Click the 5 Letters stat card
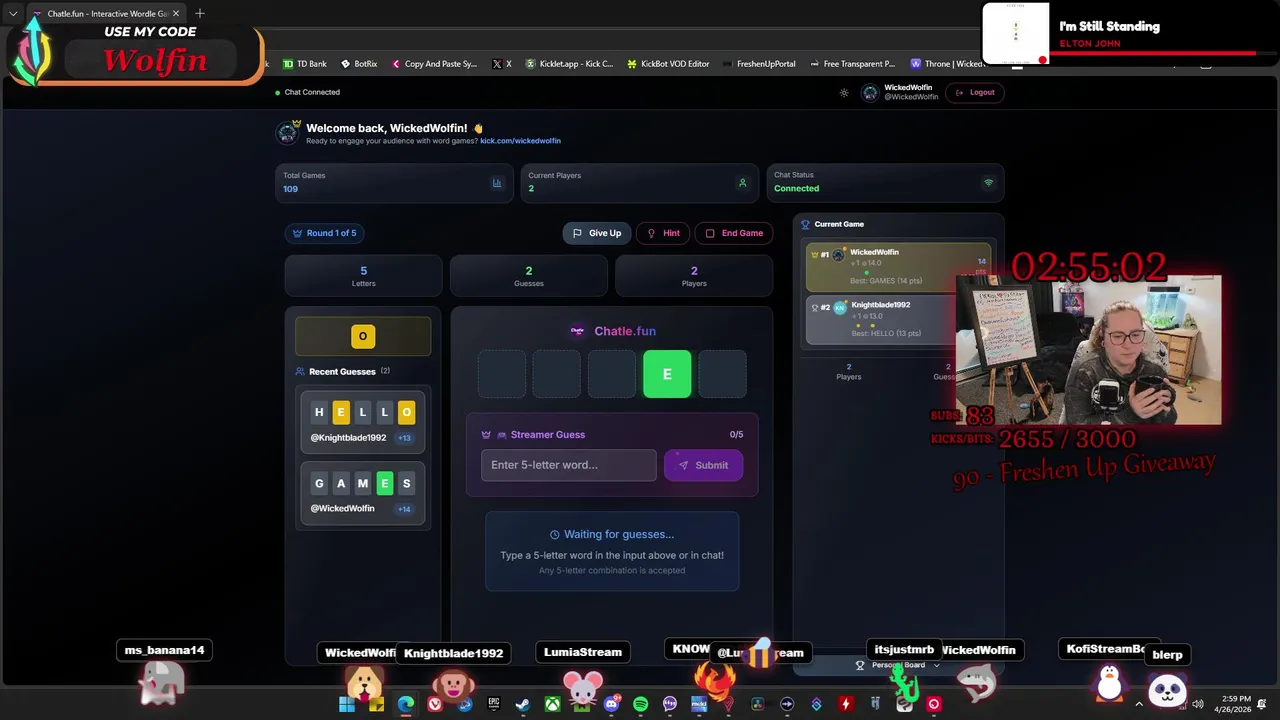 363,276
